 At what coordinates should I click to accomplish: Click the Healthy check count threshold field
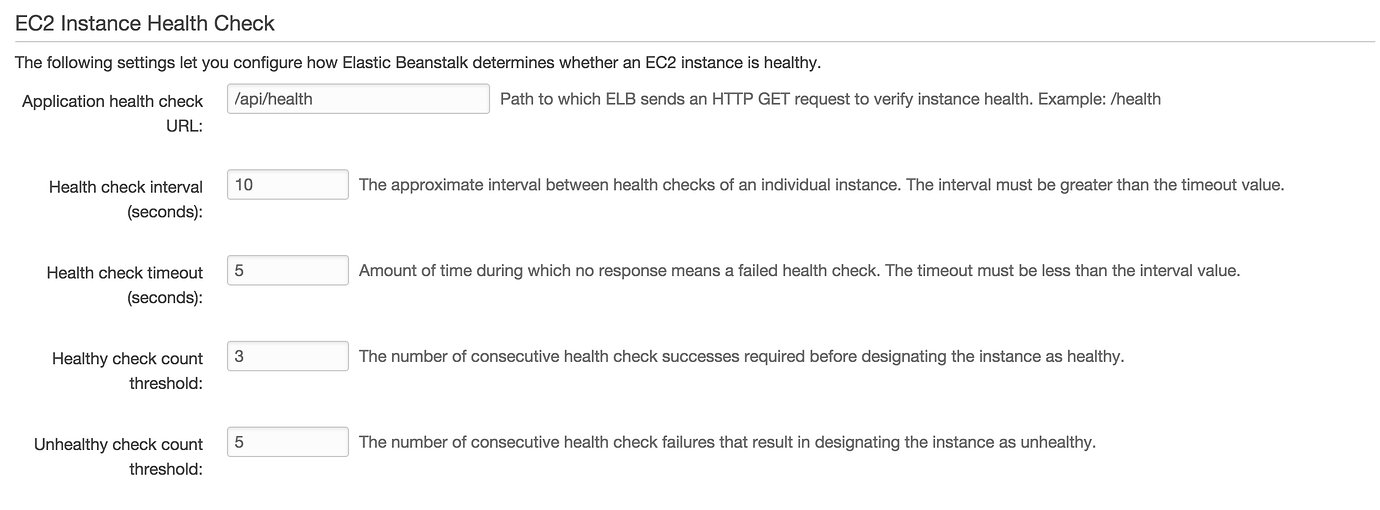click(288, 356)
